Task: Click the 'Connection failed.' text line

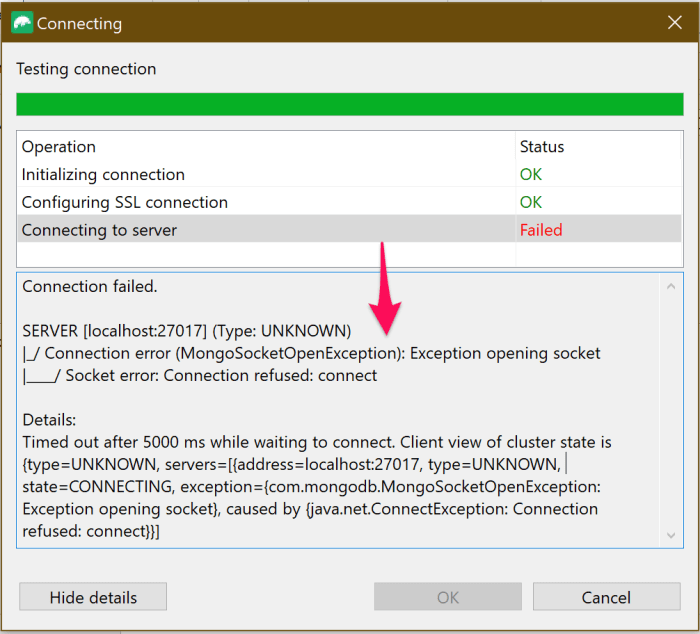Action: pyautogui.click(x=90, y=286)
